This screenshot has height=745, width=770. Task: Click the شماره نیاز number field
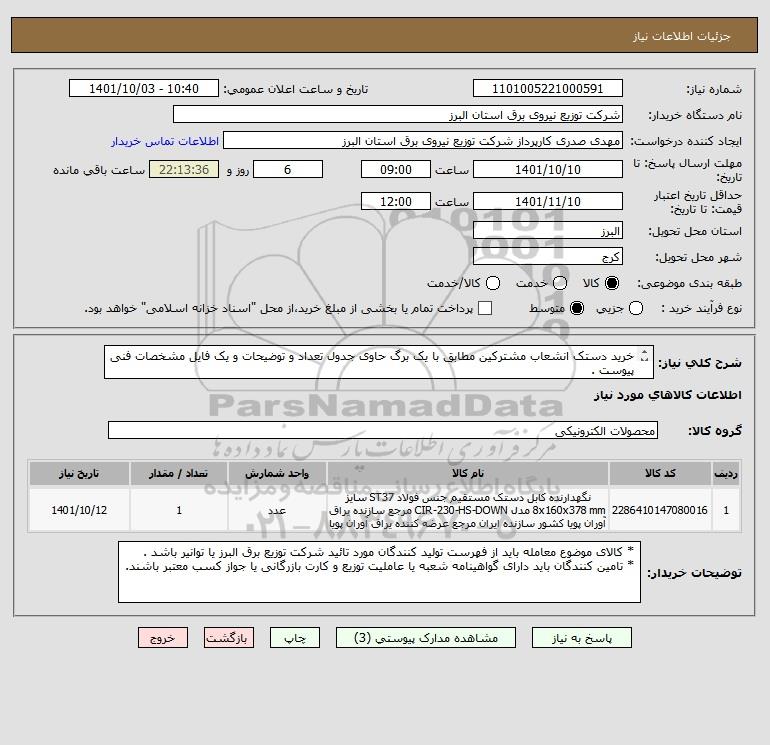click(548, 88)
